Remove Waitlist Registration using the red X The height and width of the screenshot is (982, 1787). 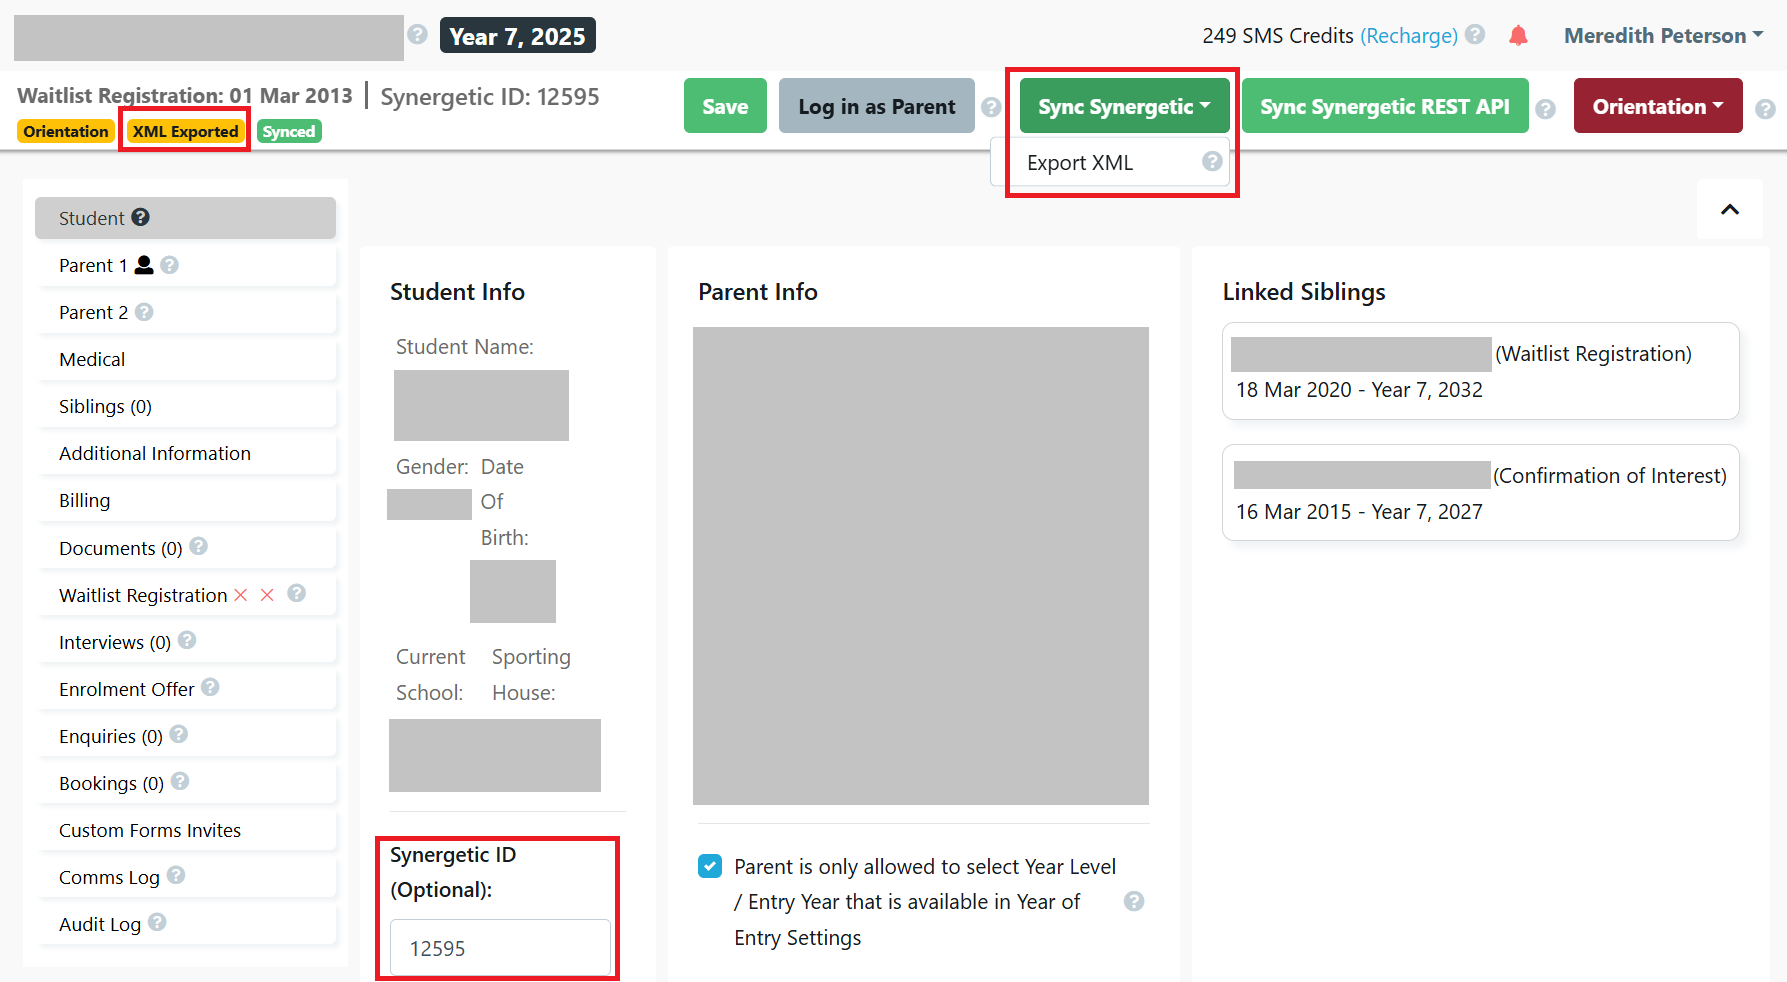241,594
